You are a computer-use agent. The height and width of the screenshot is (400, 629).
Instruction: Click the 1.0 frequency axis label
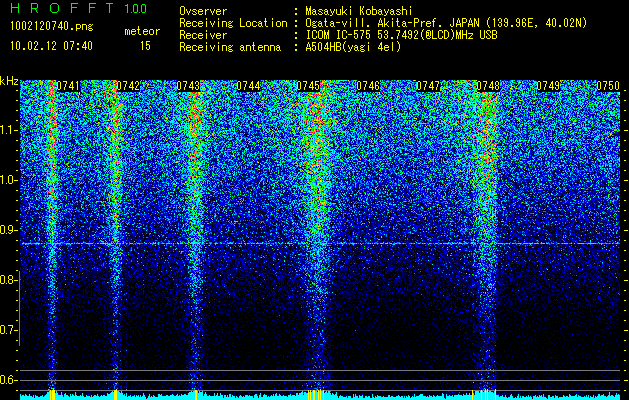8,180
